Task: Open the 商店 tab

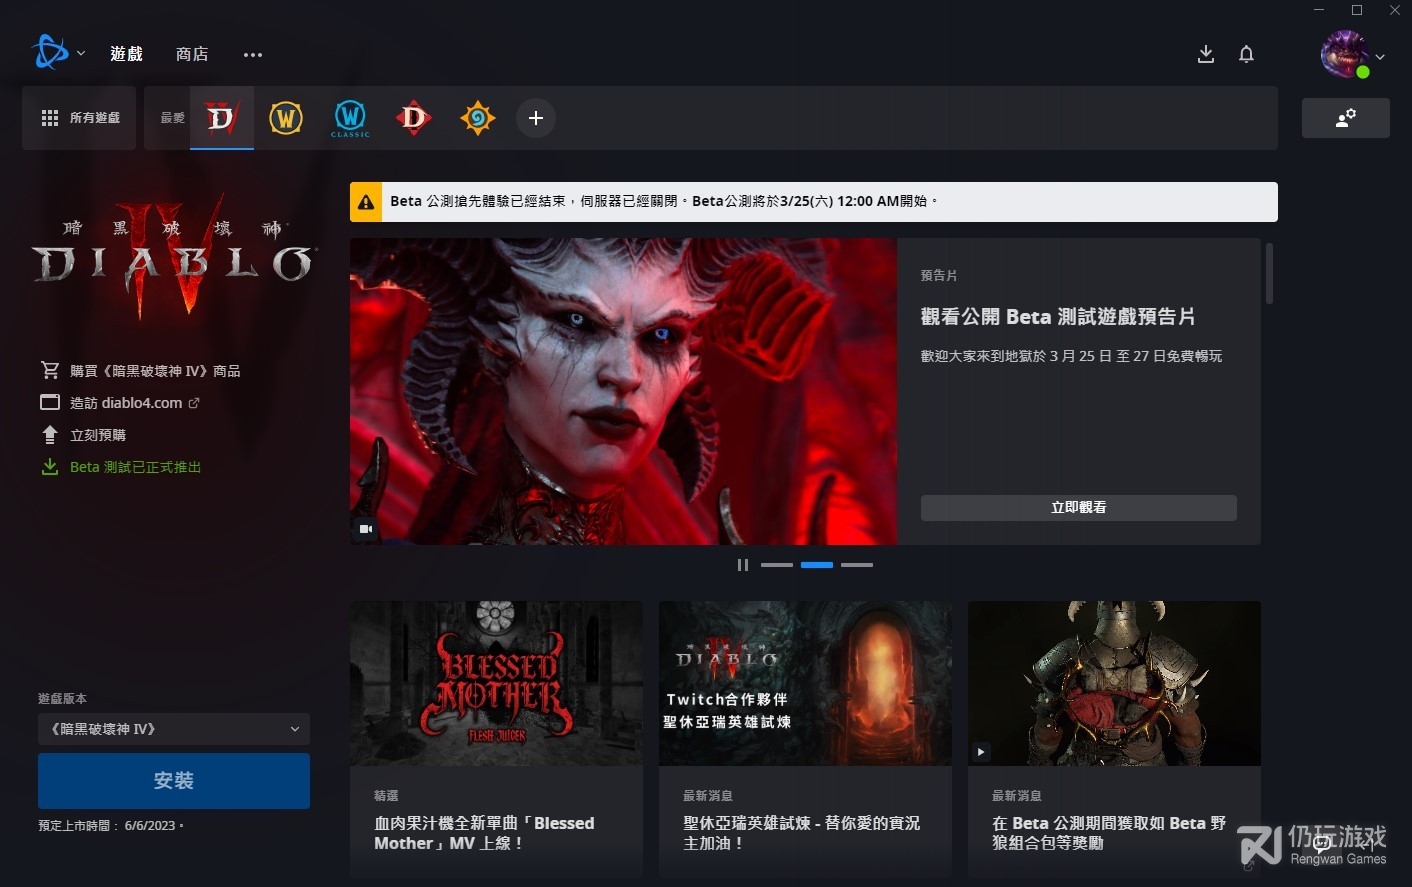Action: point(192,54)
